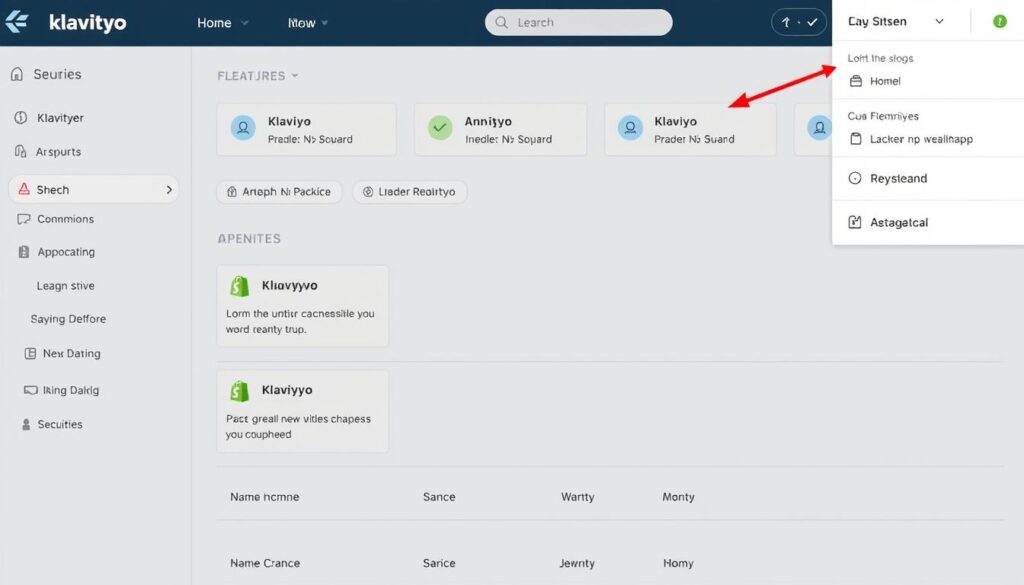1024x585 pixels.
Task: Click the Iking Dalkig icon
Action: [30, 390]
